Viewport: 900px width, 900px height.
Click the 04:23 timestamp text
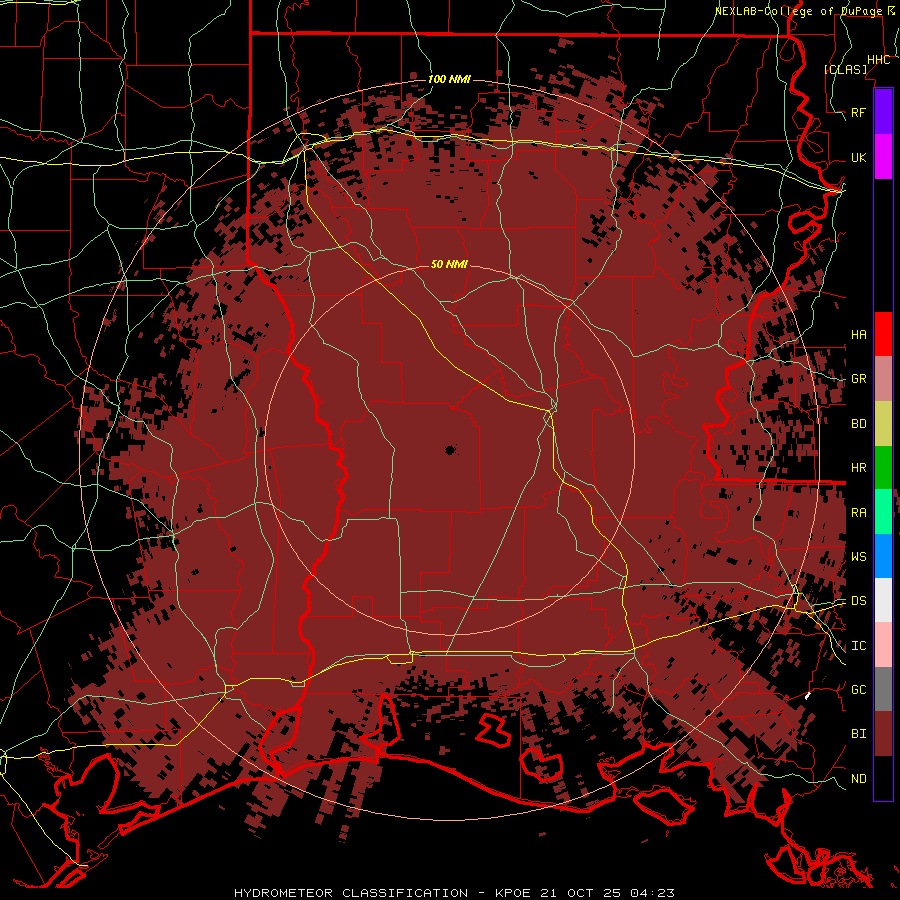[x=651, y=893]
